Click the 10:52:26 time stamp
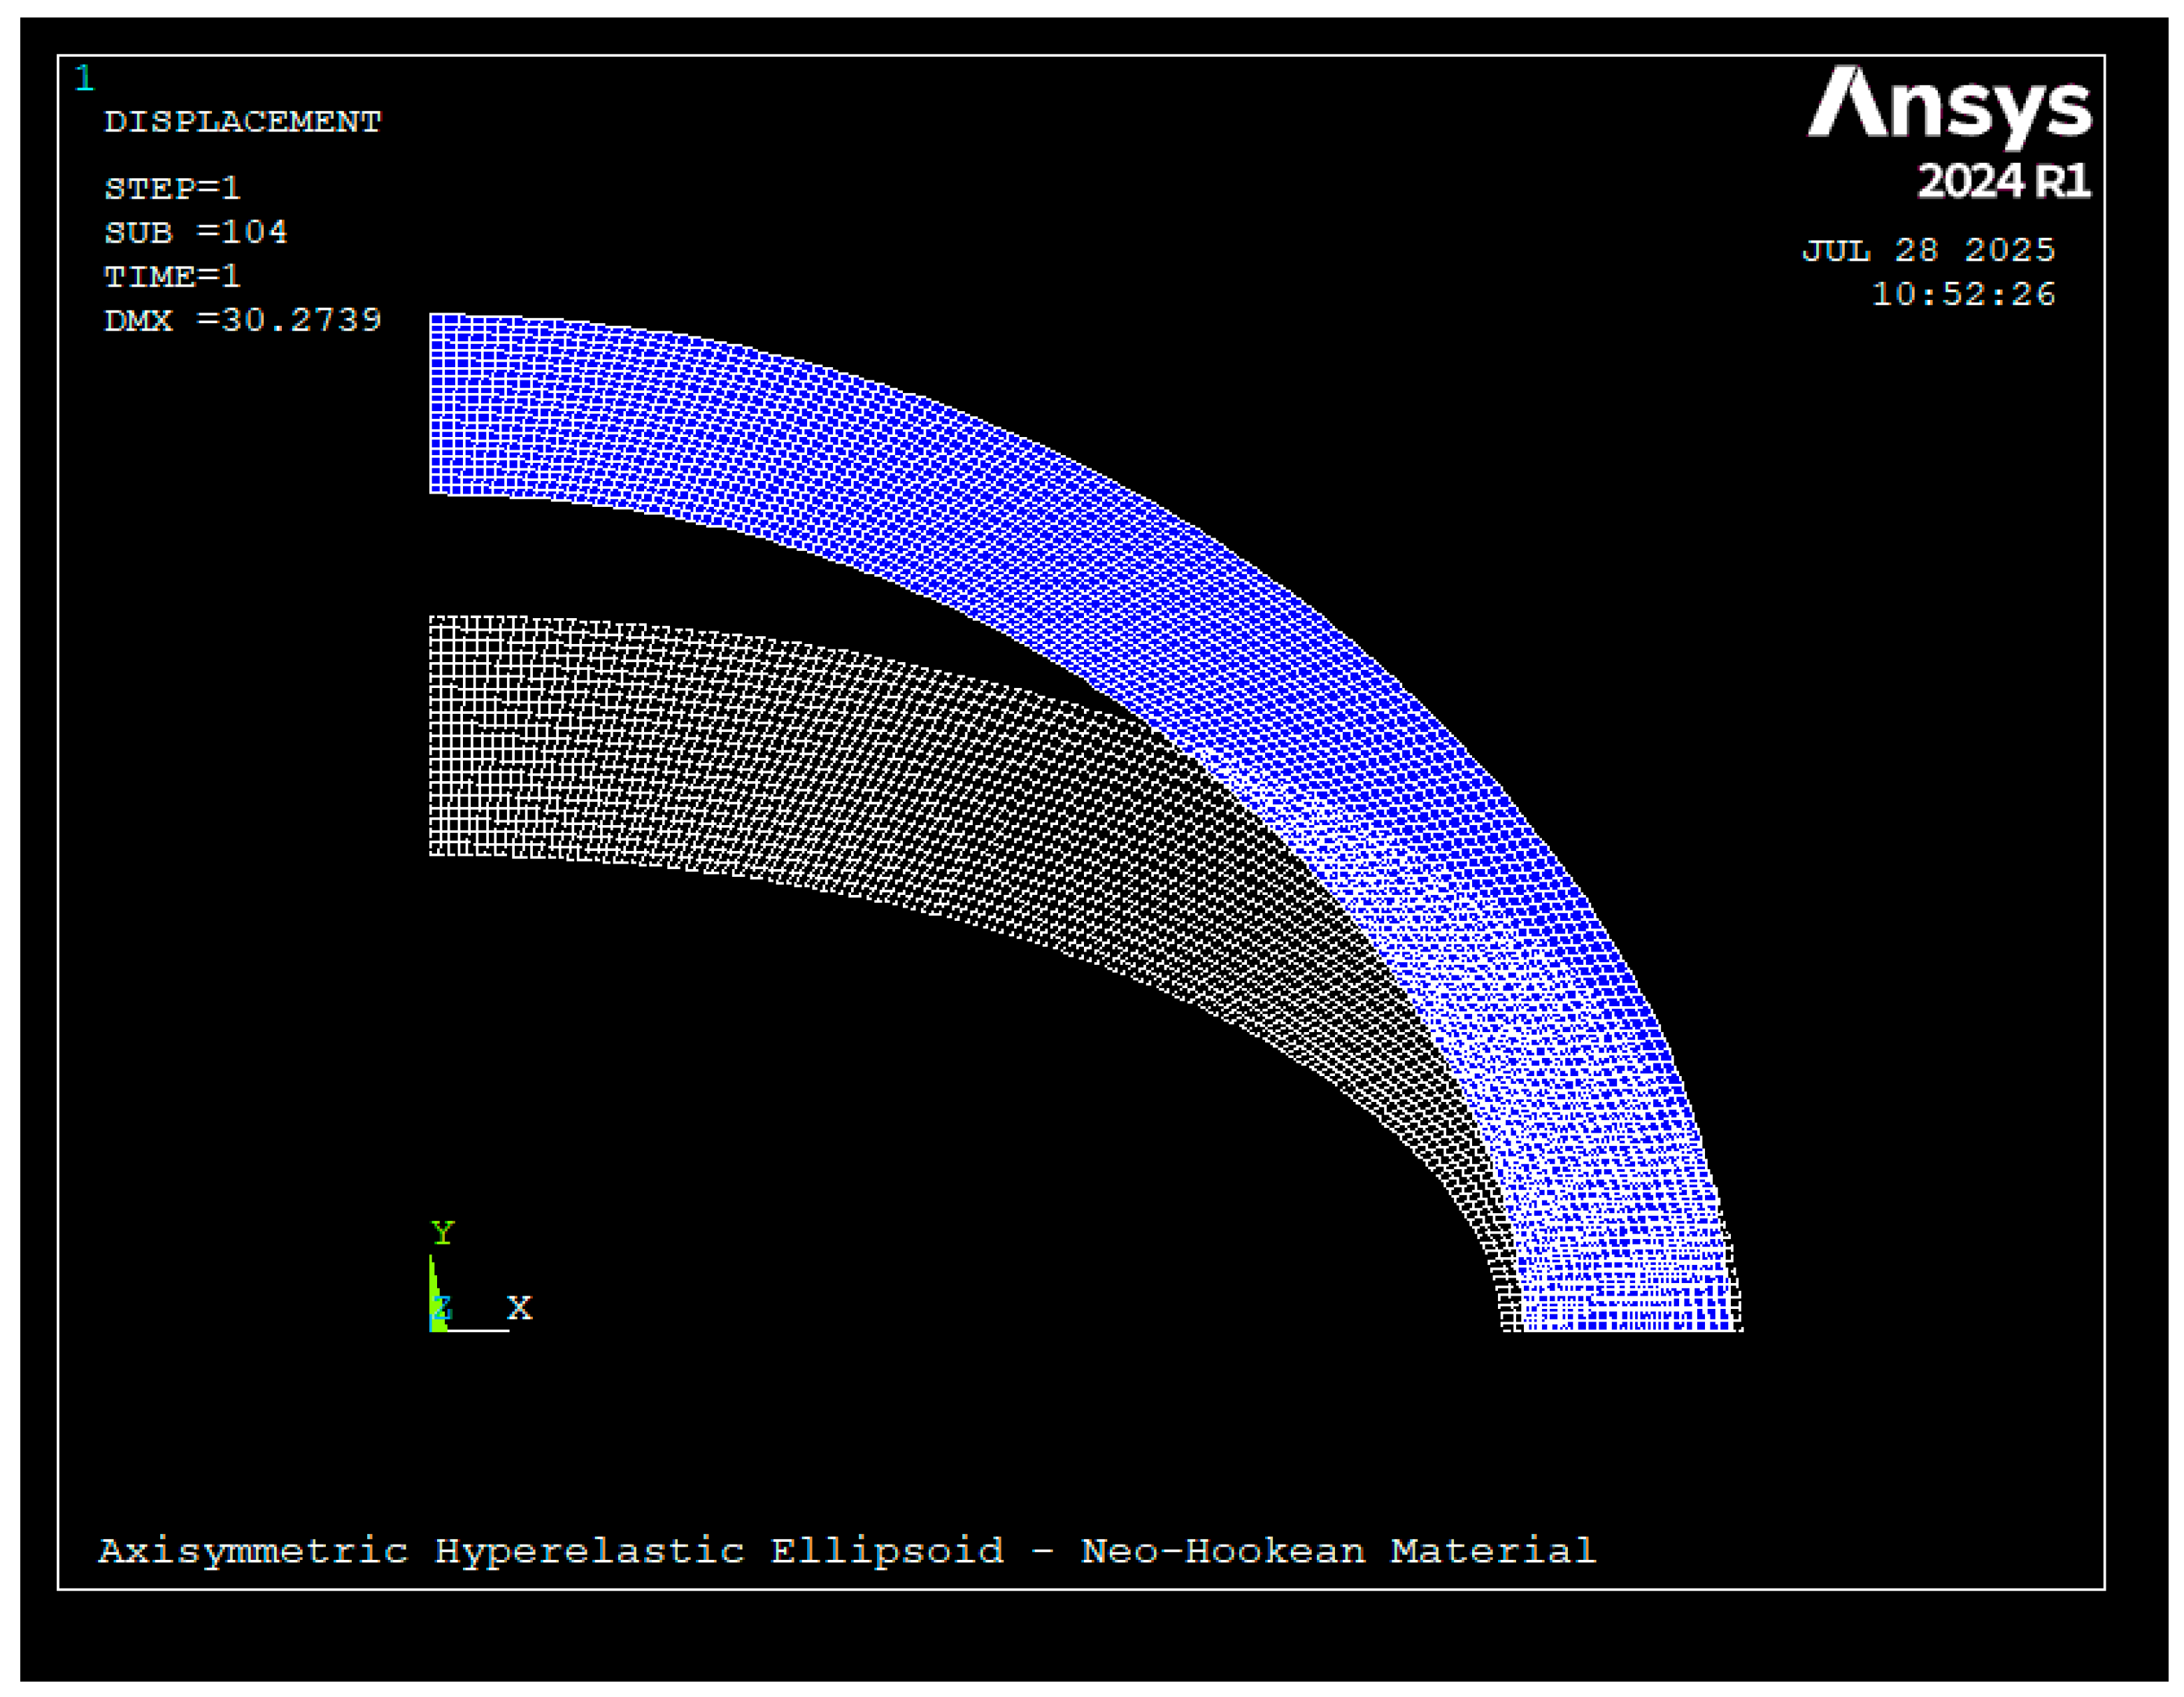 (1963, 294)
